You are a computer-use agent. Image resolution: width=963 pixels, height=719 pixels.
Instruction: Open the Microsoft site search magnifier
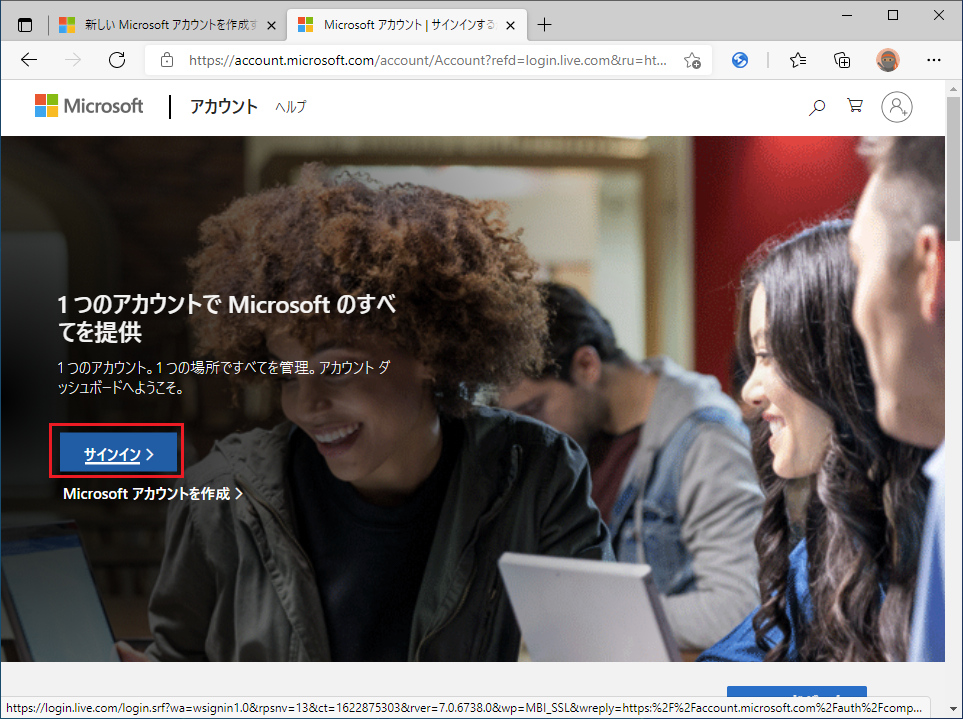[x=817, y=107]
